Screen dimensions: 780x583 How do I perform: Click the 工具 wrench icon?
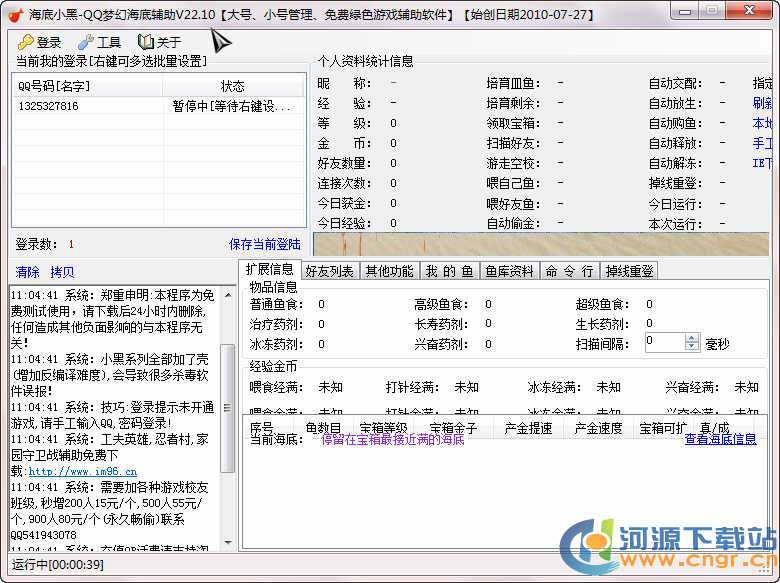[85, 42]
